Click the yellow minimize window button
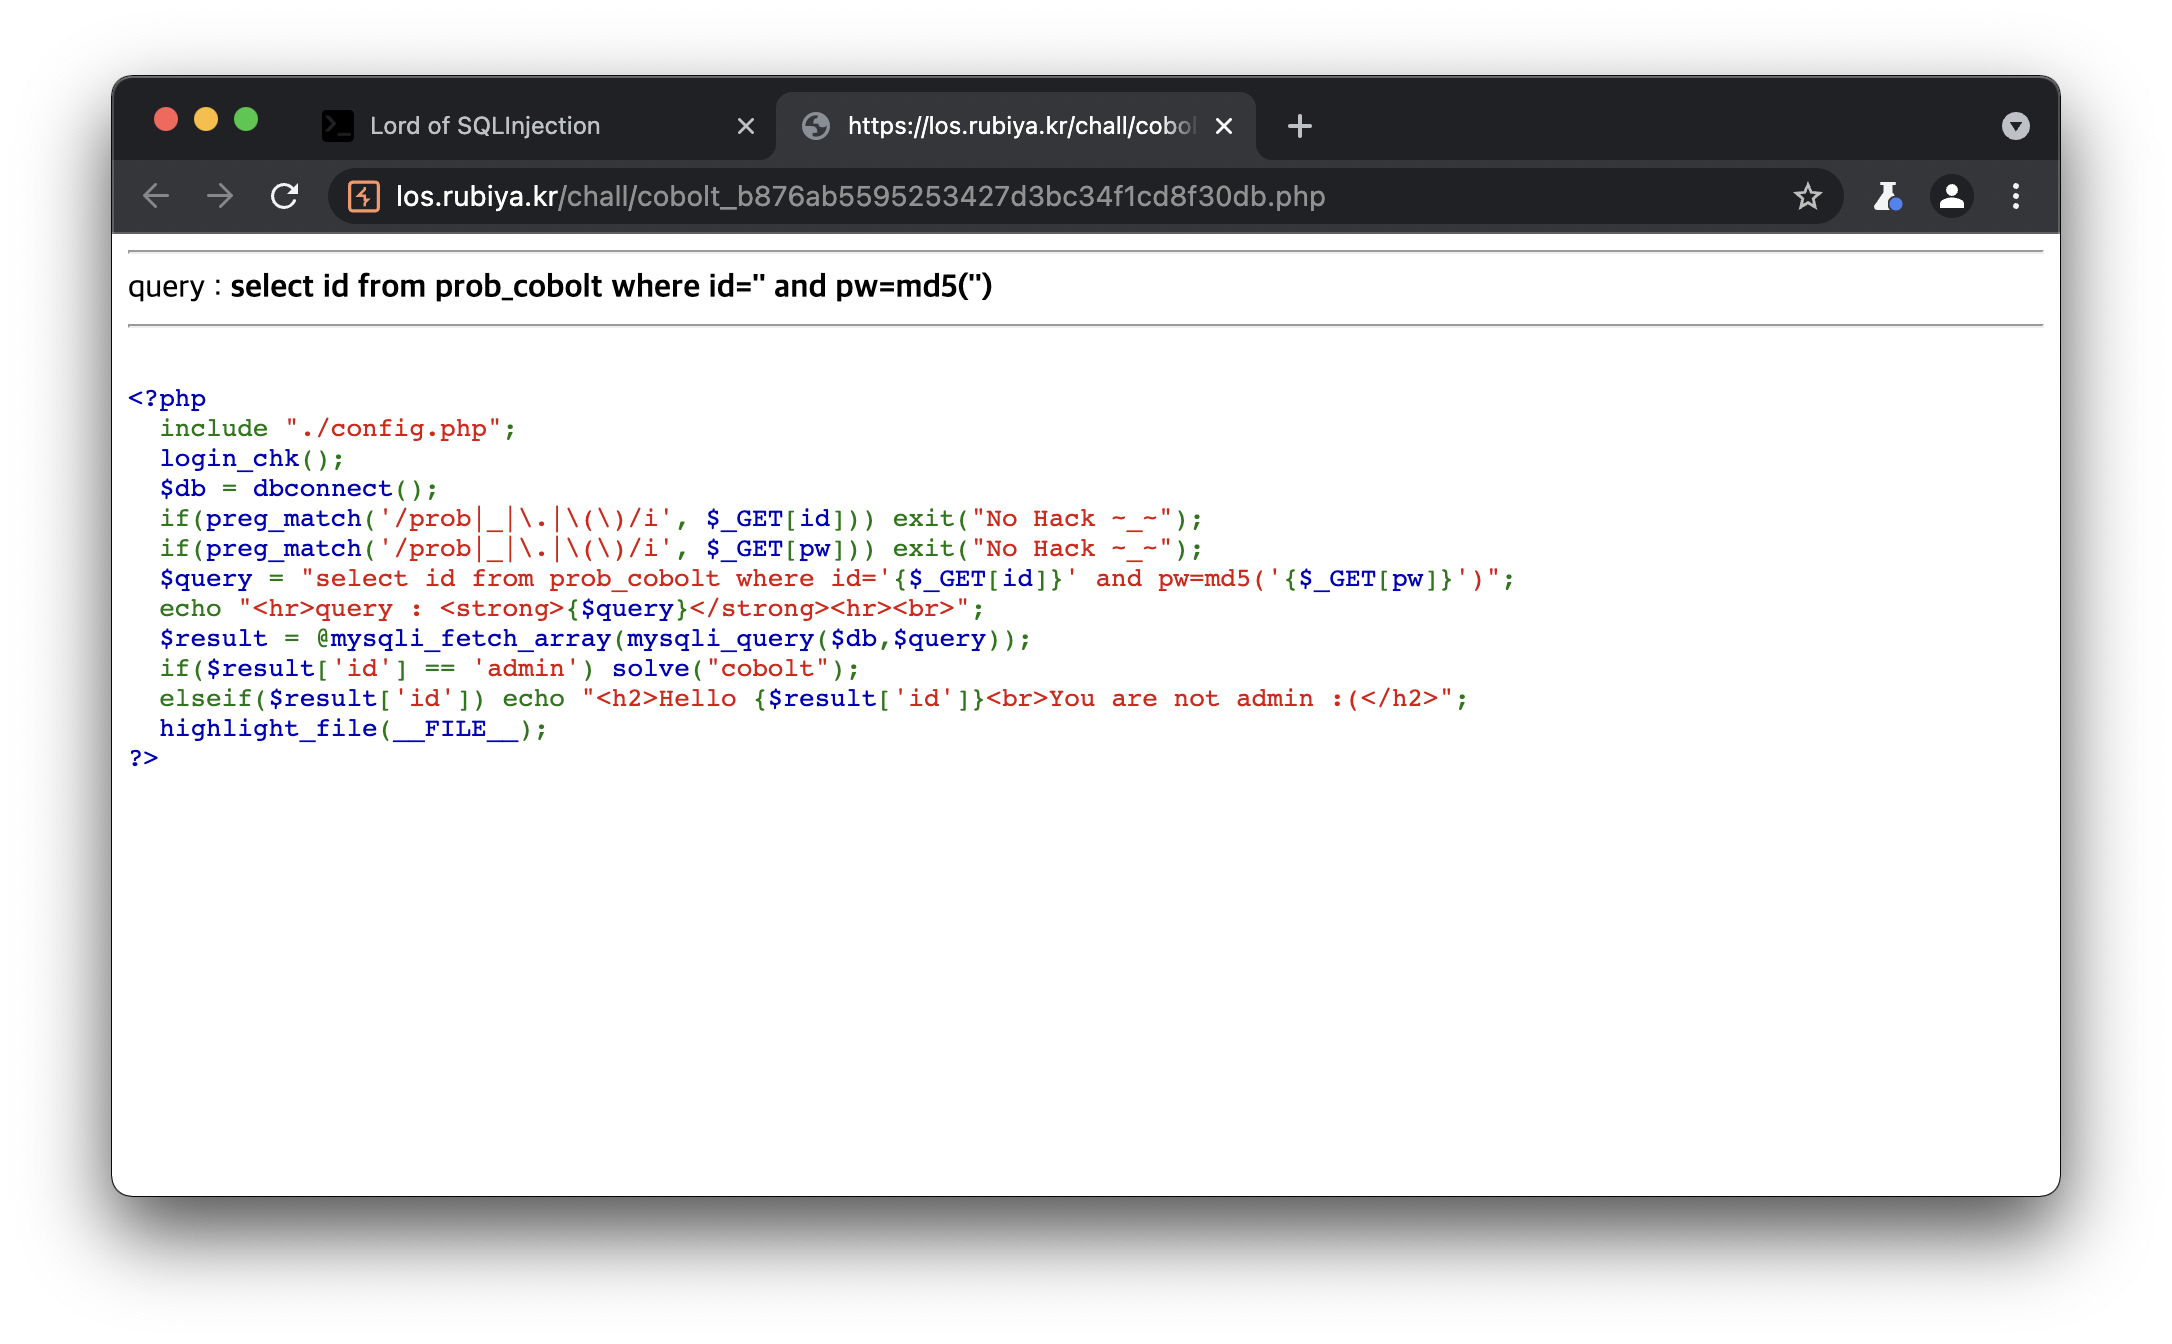2172x1344 pixels. (x=206, y=120)
